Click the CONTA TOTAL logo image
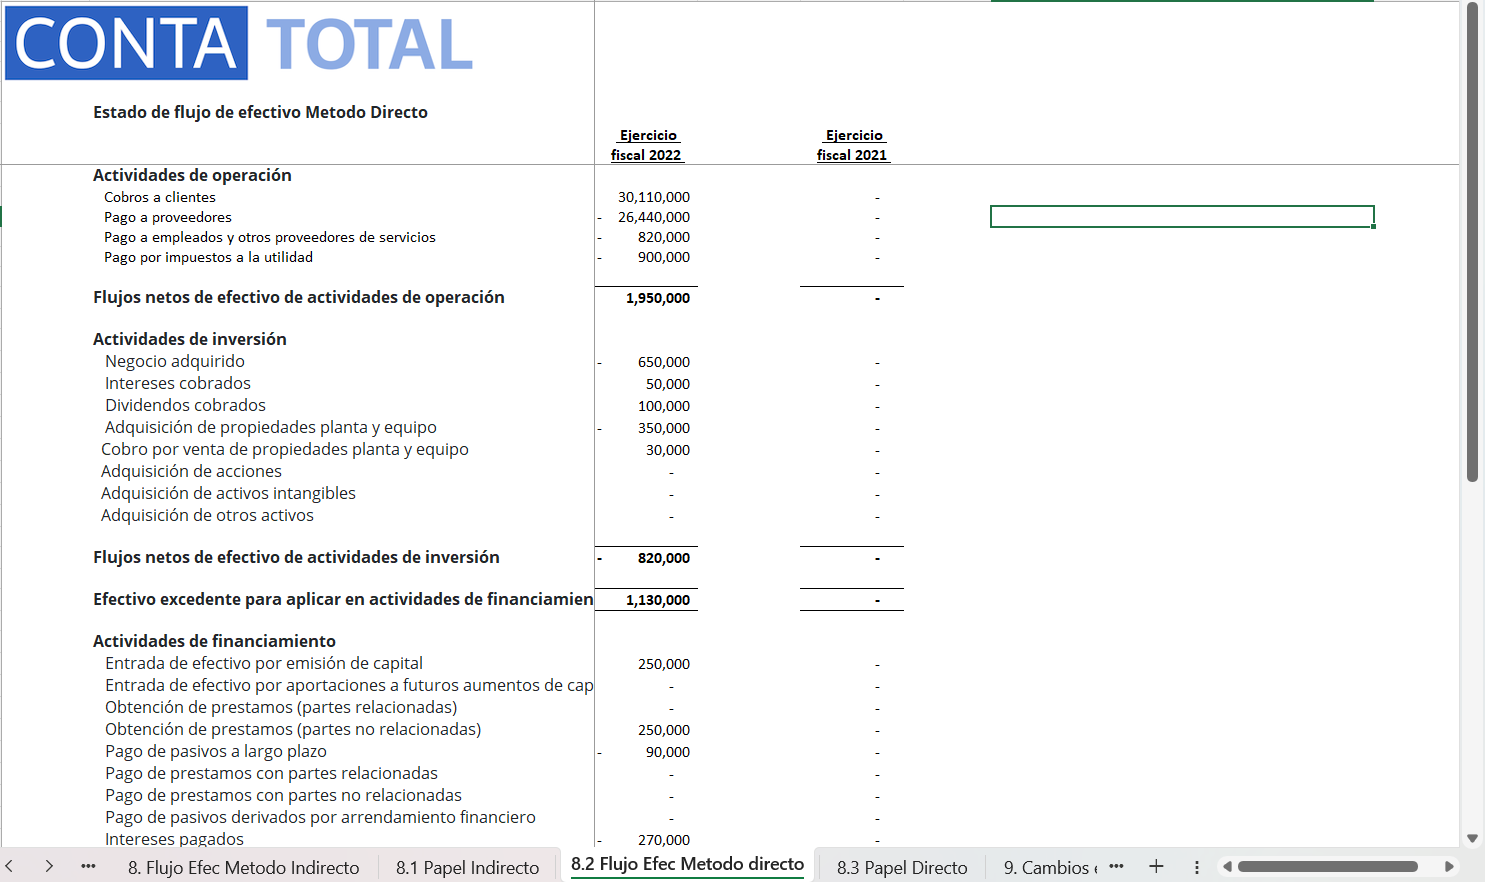 point(240,44)
